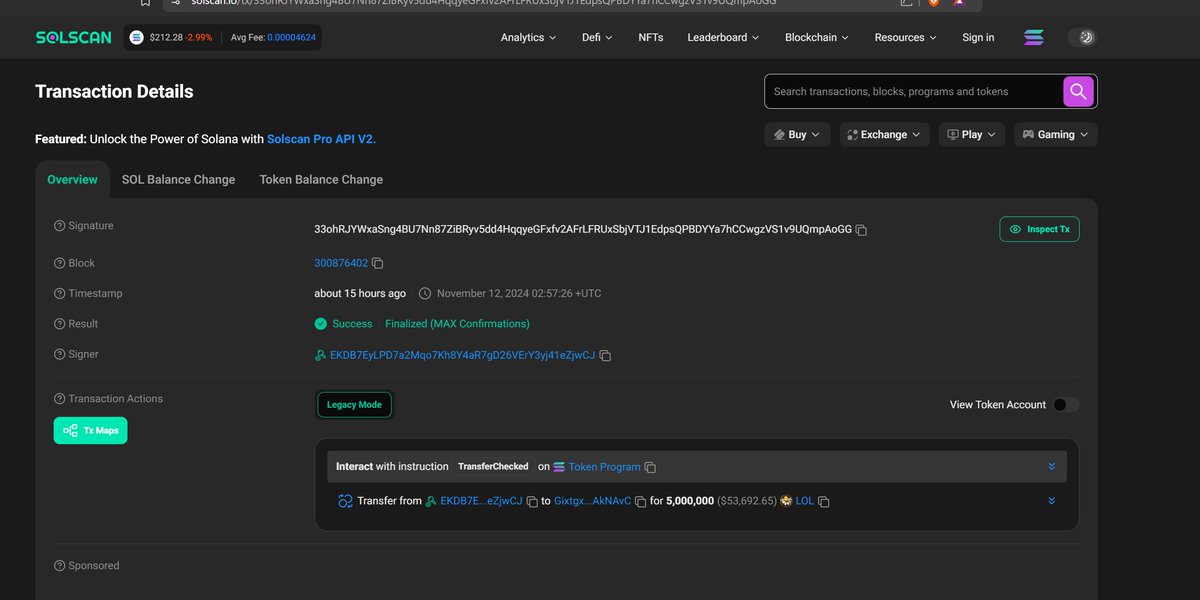Open sender EKDB7E...eZjwCJ link

click(481, 501)
